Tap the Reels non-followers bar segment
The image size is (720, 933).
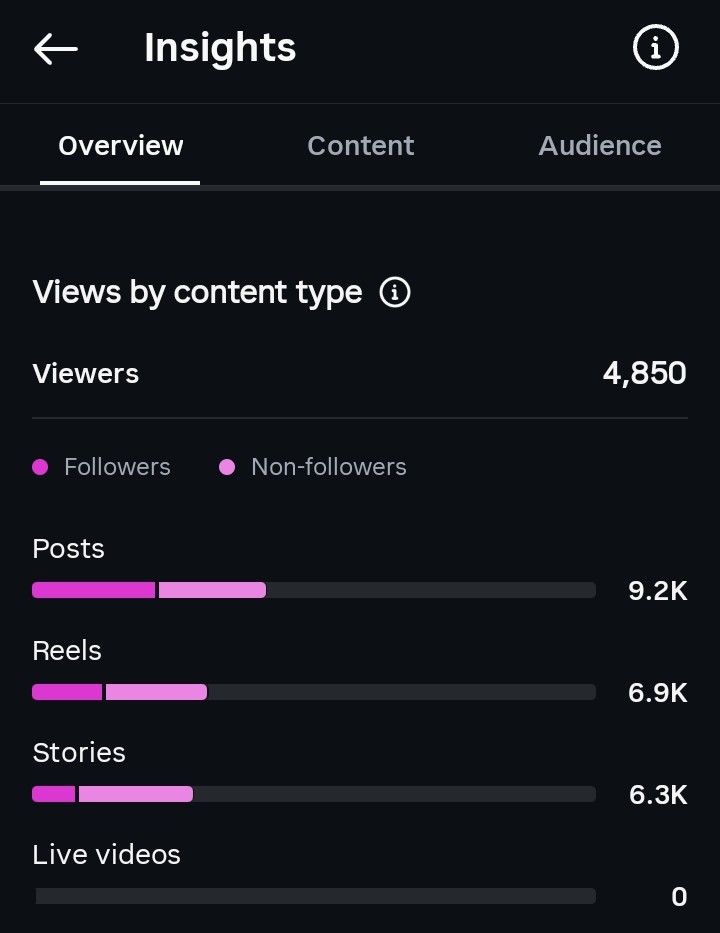pyautogui.click(x=156, y=692)
